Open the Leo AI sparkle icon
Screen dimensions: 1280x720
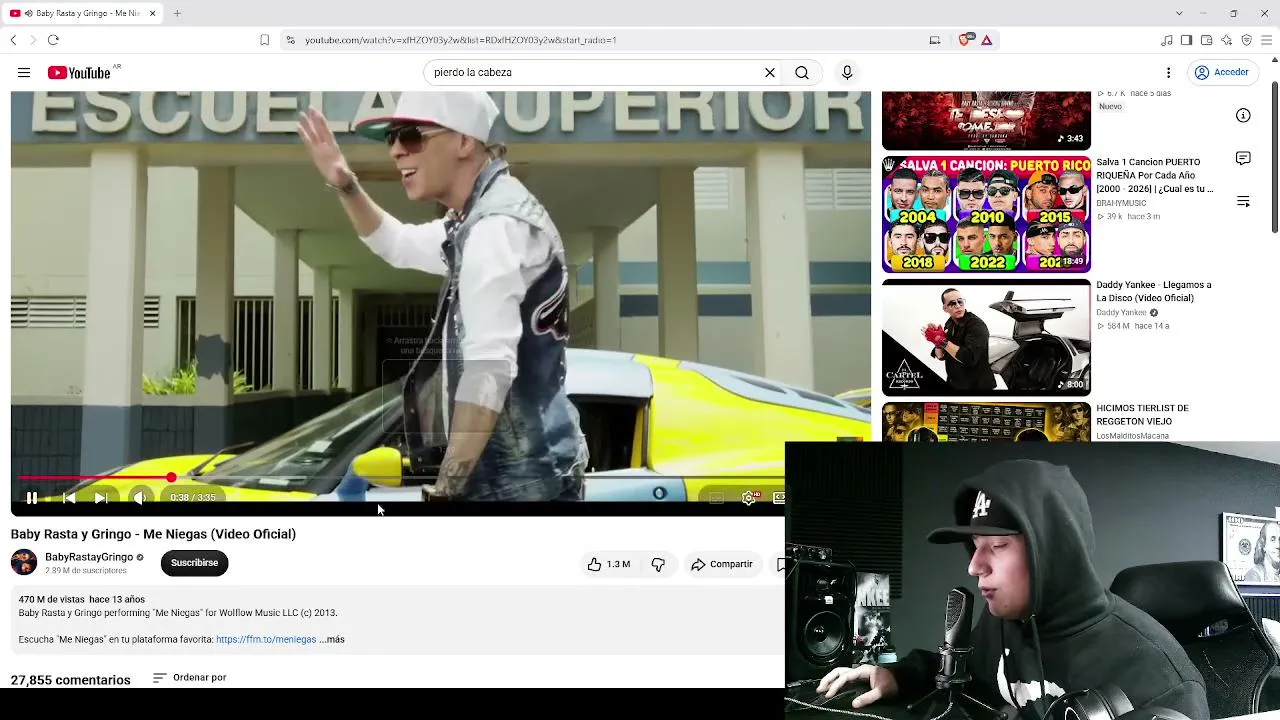pyautogui.click(x=1226, y=40)
